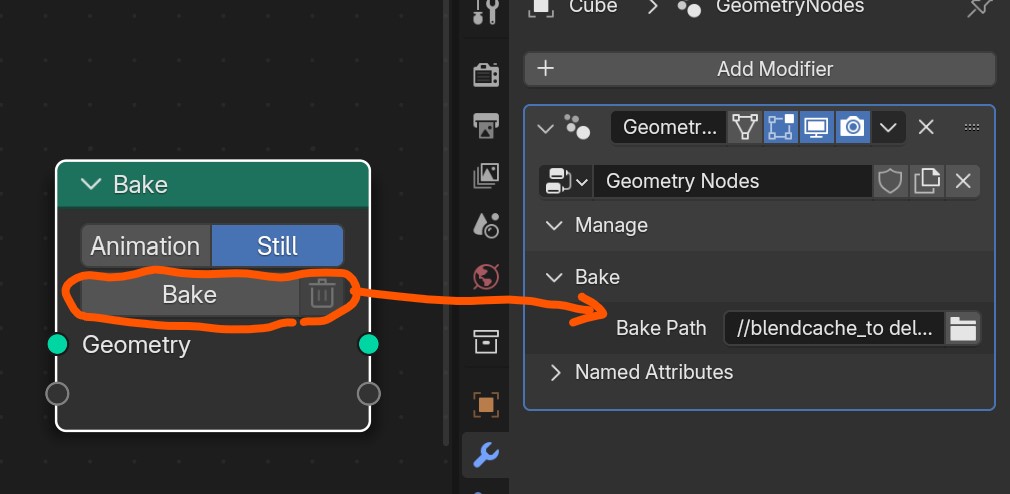1010x494 pixels.
Task: Click the Add Modifier button
Action: pyautogui.click(x=760, y=69)
